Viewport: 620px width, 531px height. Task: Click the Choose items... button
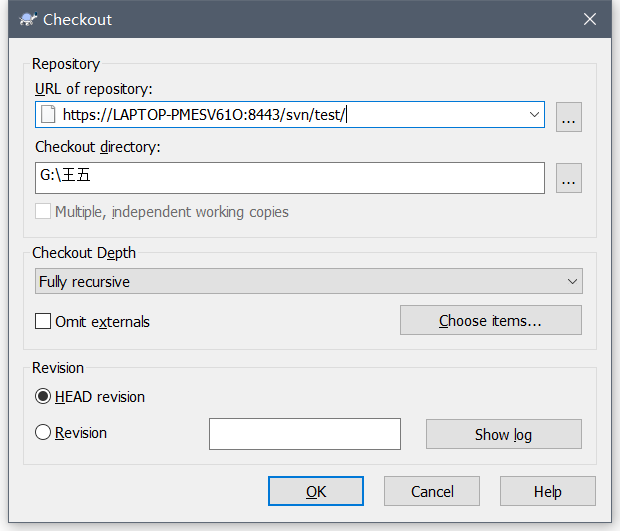click(491, 320)
